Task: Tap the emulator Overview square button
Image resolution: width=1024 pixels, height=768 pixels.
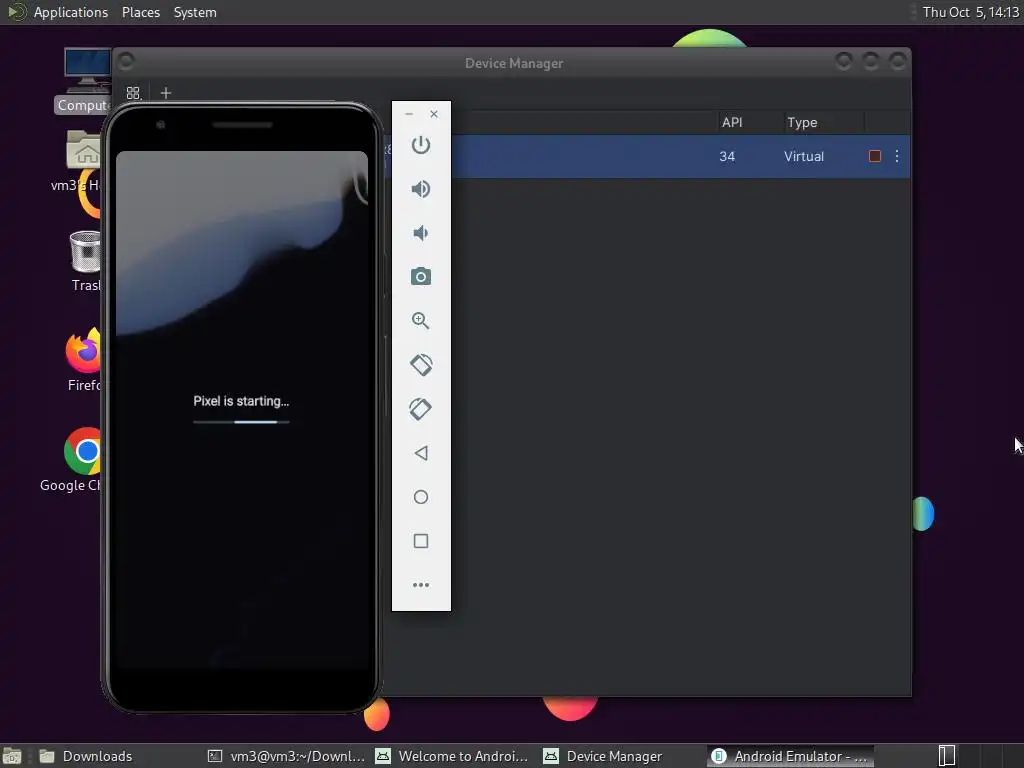Action: point(421,541)
